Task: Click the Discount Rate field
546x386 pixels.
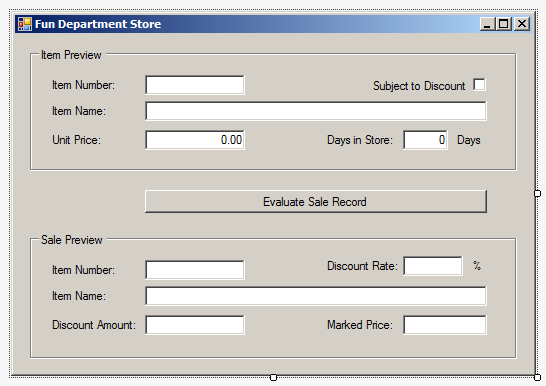Action: pos(433,266)
